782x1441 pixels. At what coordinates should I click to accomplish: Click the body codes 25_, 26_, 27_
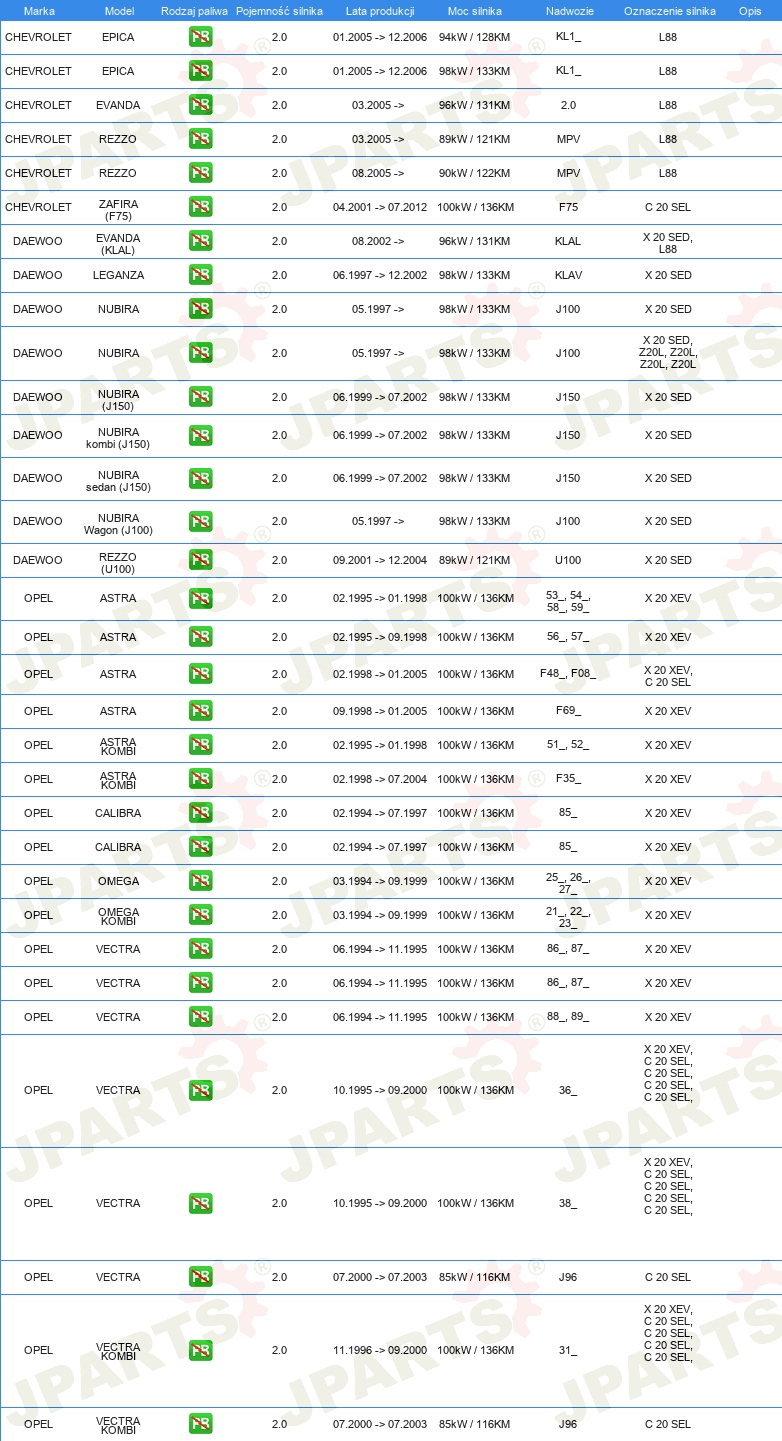[x=568, y=883]
